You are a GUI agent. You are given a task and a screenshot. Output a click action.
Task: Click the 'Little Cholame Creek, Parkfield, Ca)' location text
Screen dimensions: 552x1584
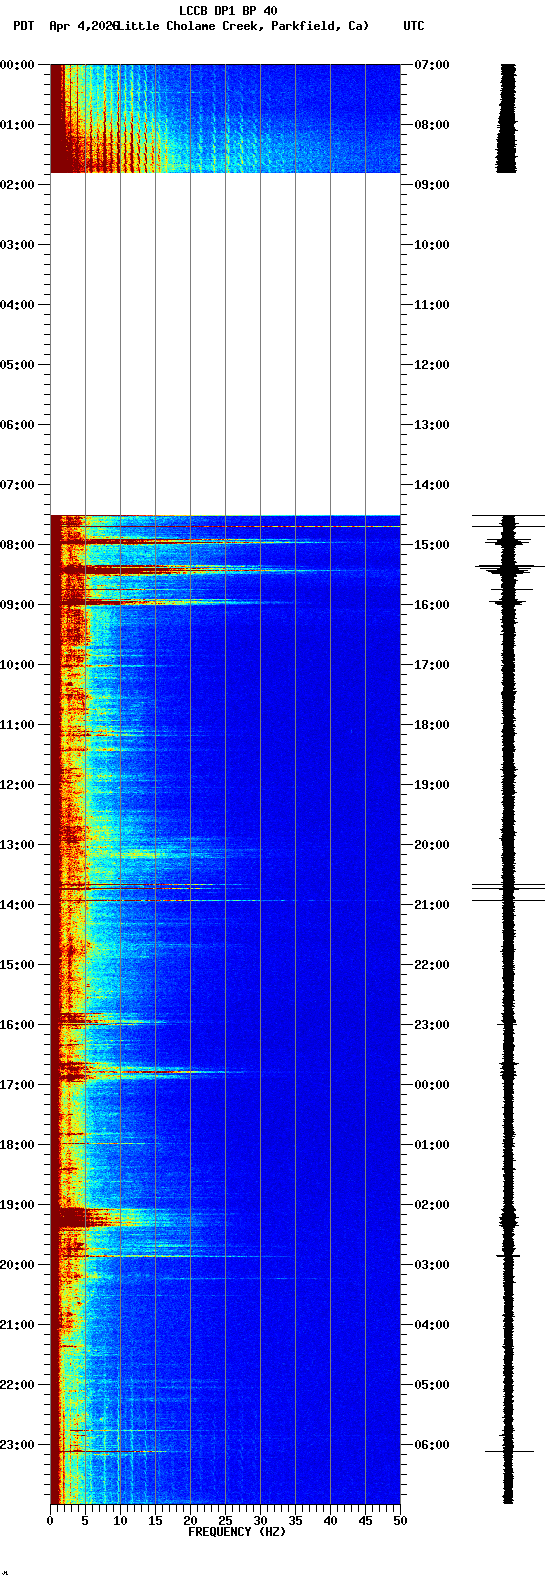pos(243,26)
